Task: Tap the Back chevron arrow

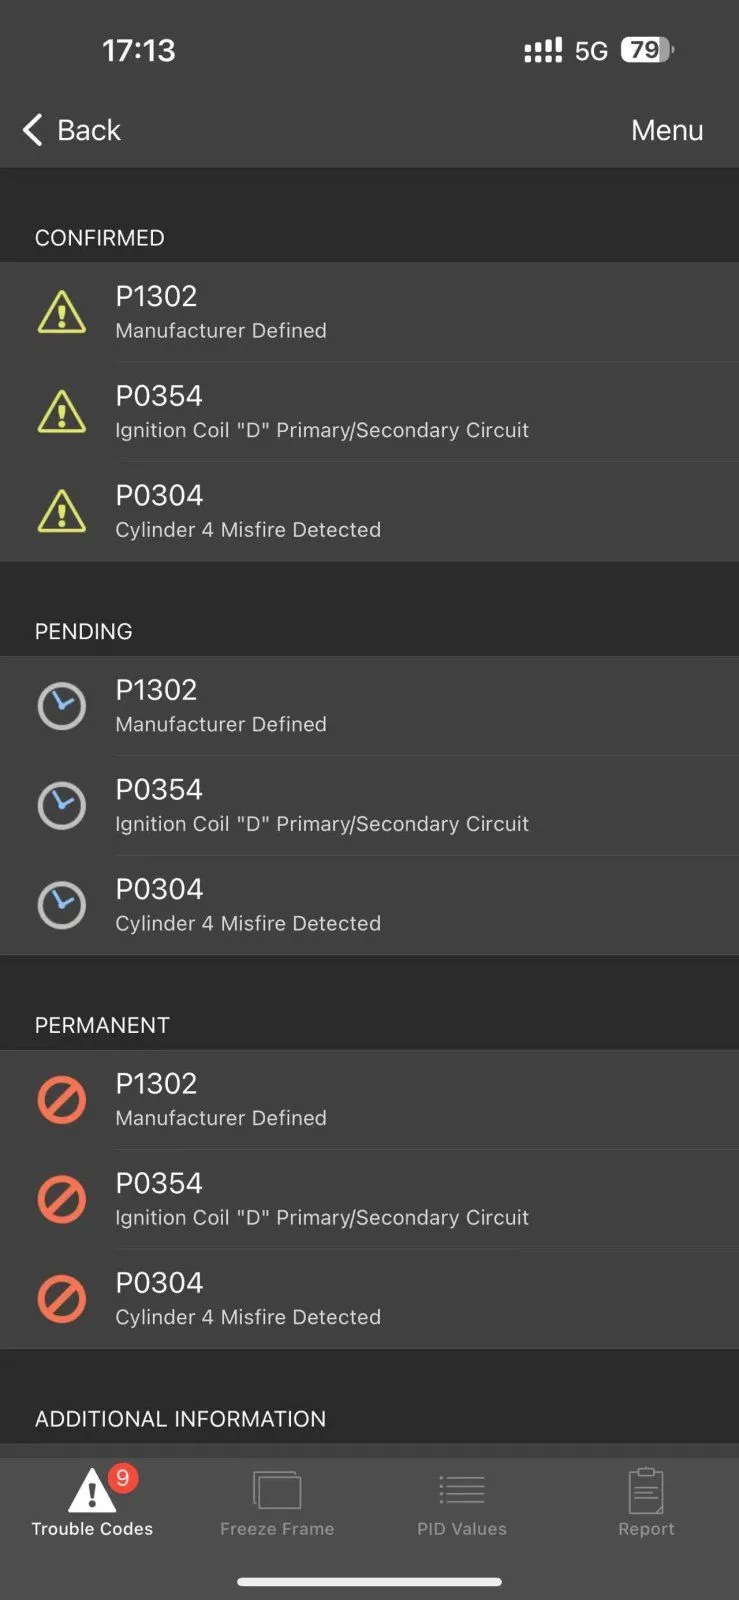Action: coord(33,130)
